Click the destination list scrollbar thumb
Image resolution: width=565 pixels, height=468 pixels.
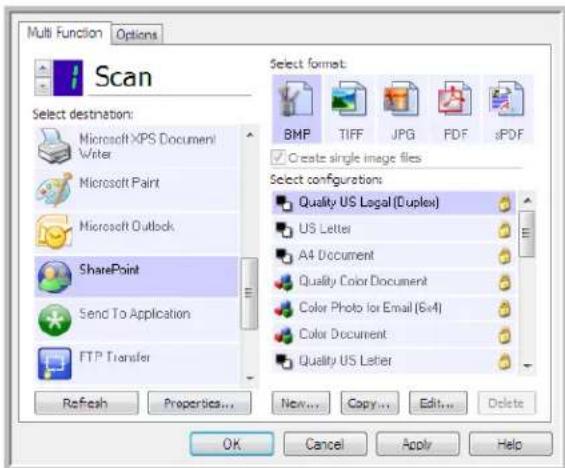coord(249,293)
